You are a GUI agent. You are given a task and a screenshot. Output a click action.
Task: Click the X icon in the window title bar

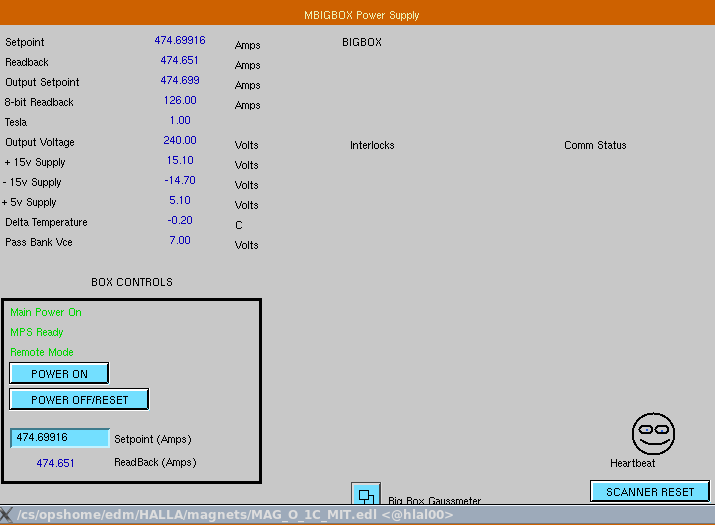(x=6, y=515)
